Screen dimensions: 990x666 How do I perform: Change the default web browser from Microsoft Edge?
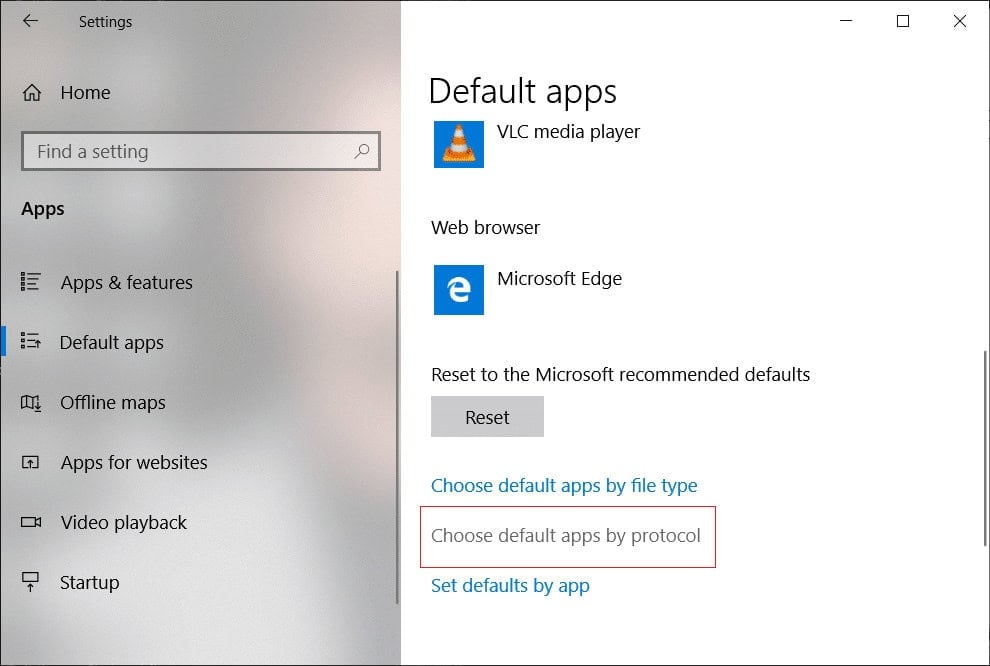tap(558, 279)
